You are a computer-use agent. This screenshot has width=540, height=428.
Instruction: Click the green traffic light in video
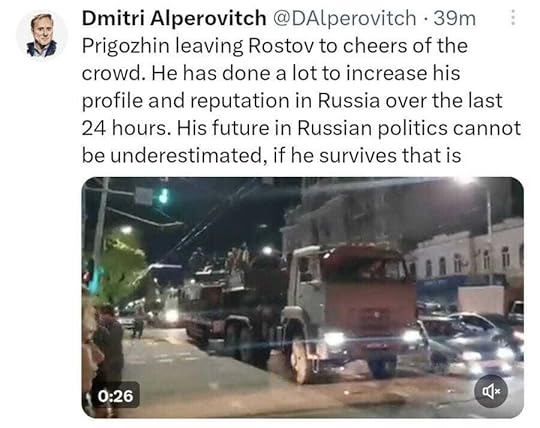164,196
